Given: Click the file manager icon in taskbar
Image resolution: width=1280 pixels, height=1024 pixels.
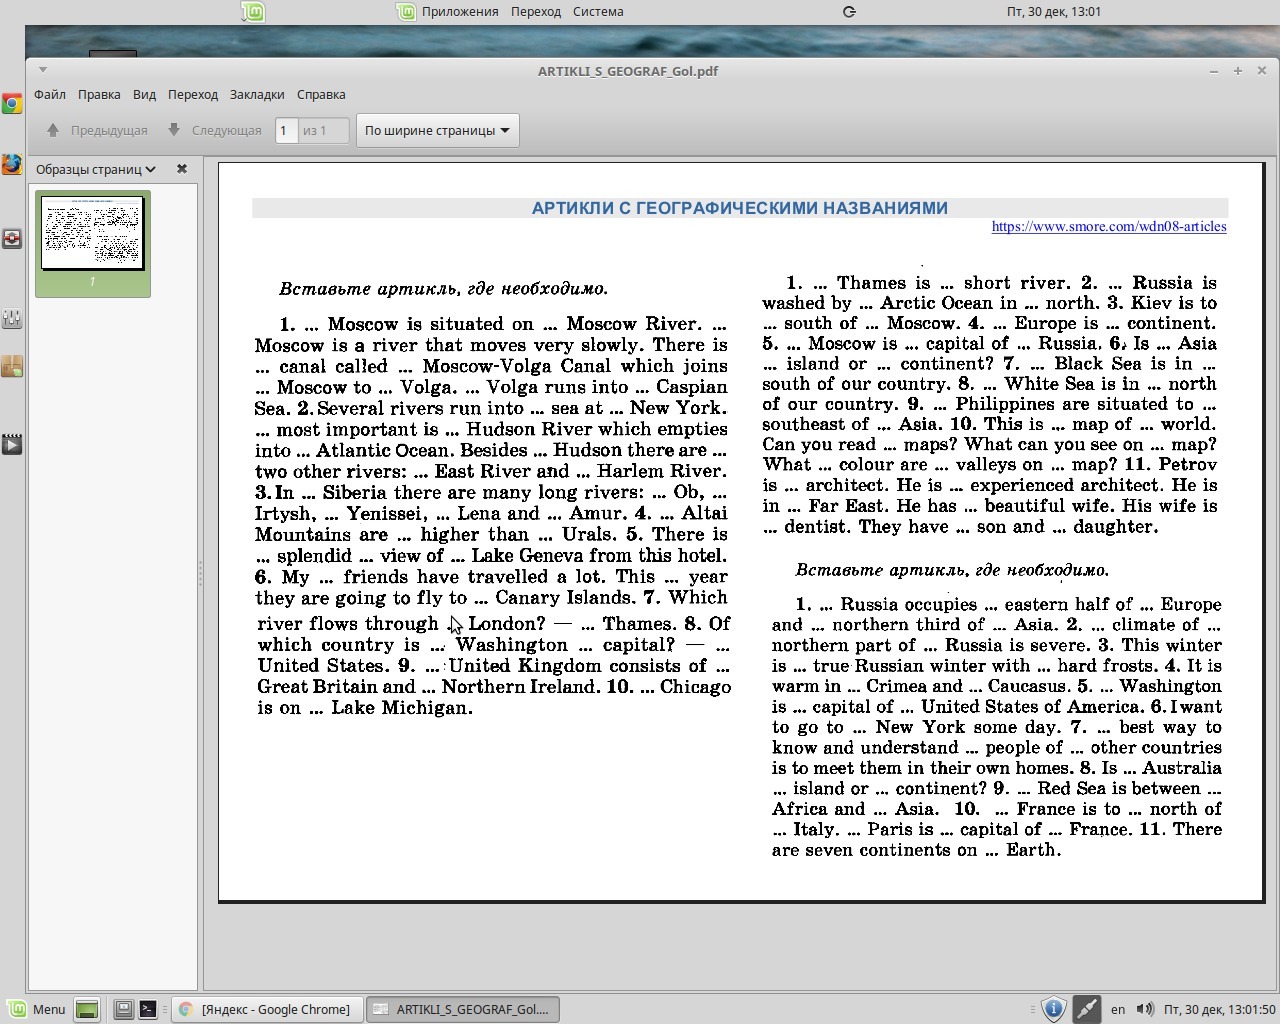Looking at the screenshot, I should tap(124, 1010).
